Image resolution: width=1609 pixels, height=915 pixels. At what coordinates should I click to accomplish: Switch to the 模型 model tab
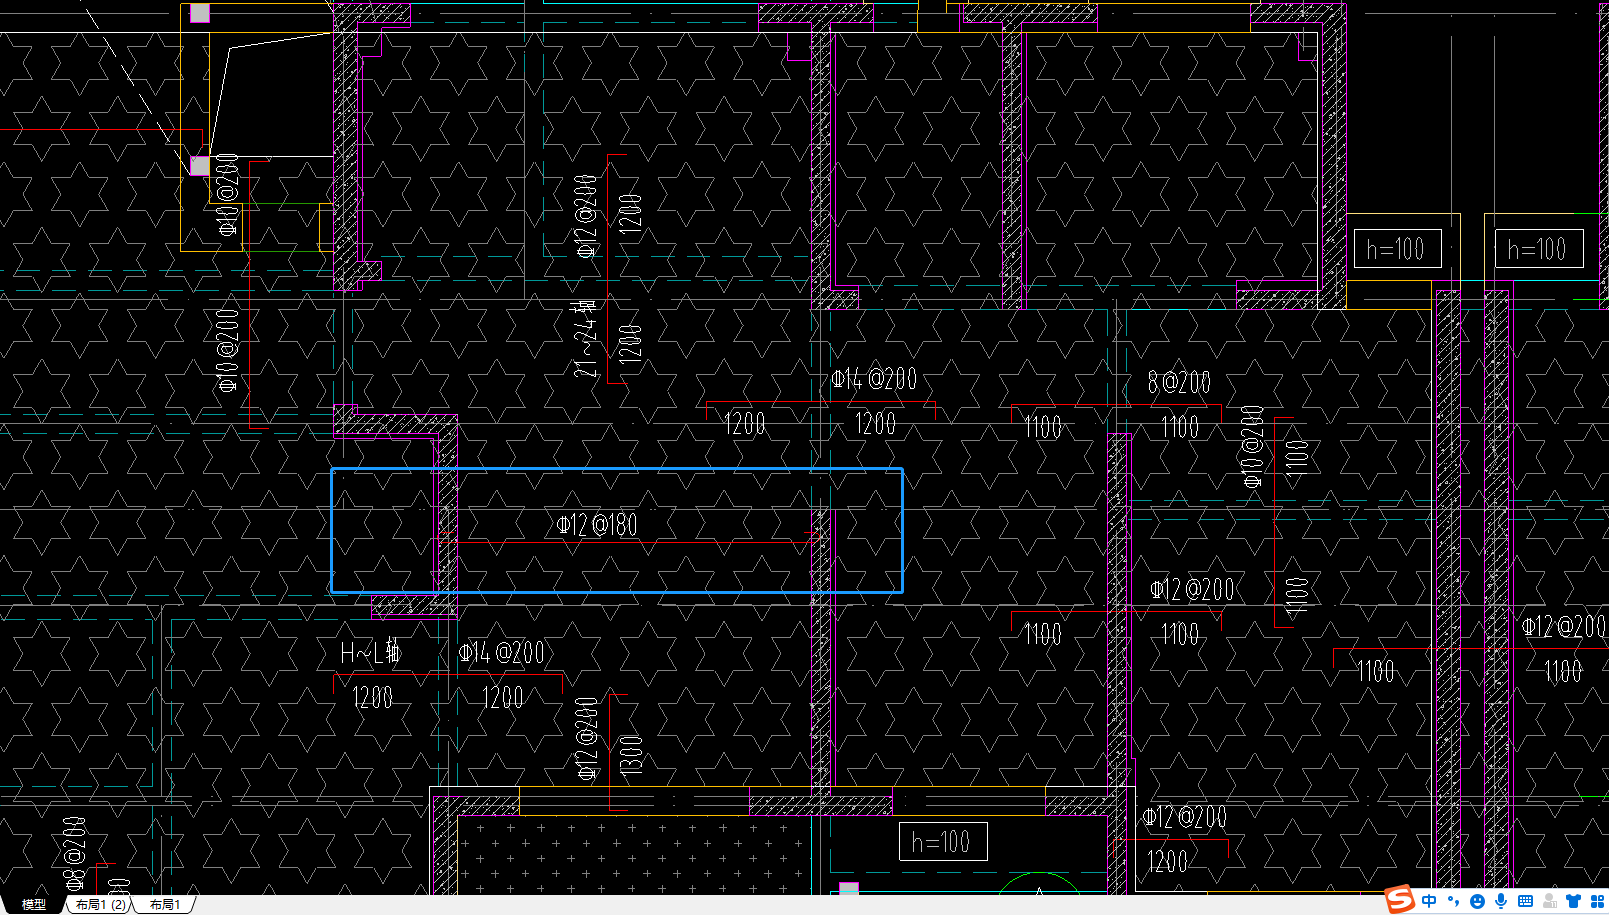tap(33, 904)
